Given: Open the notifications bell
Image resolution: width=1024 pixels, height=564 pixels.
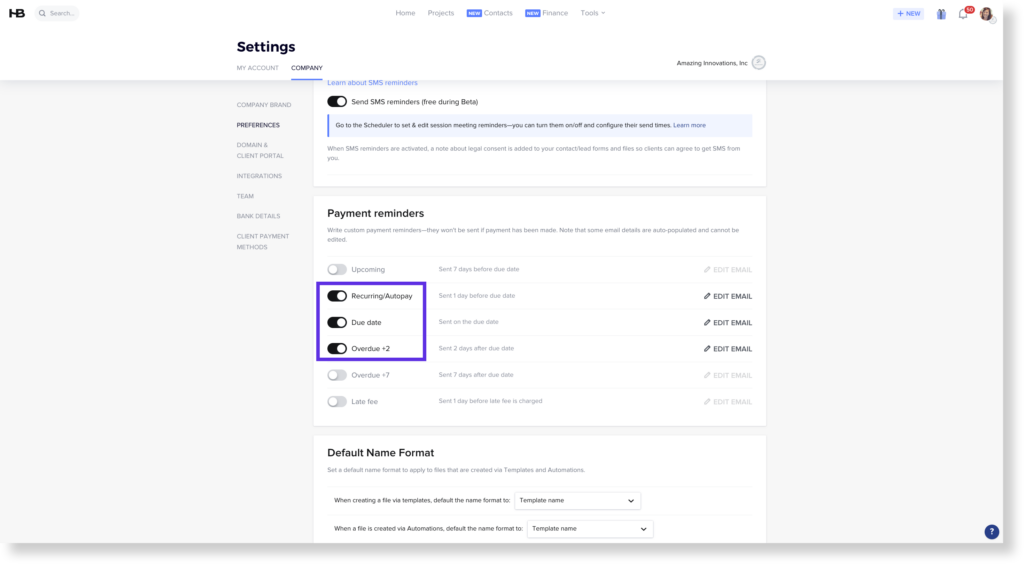Looking at the screenshot, I should (963, 14).
